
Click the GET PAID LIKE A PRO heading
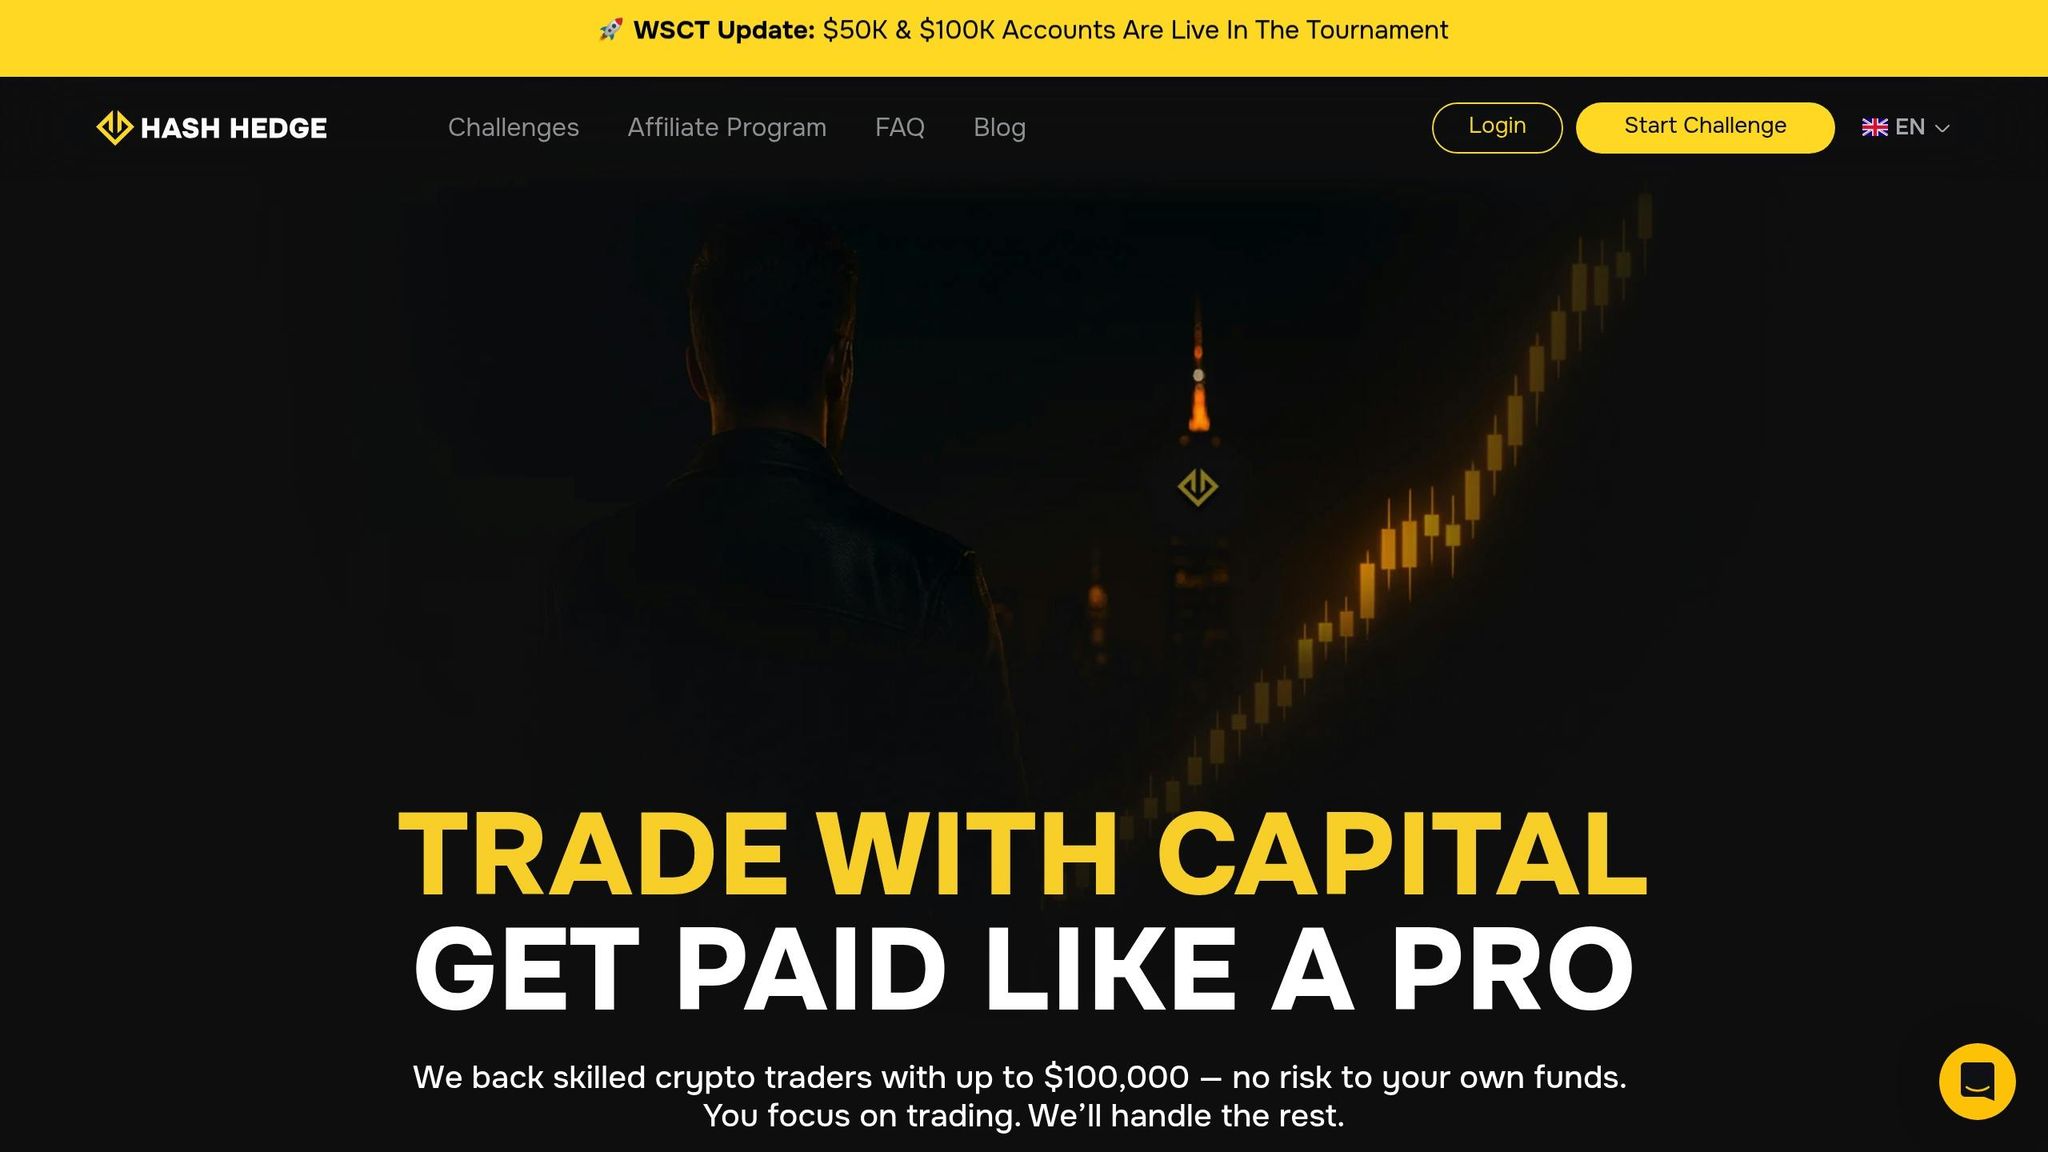1023,968
